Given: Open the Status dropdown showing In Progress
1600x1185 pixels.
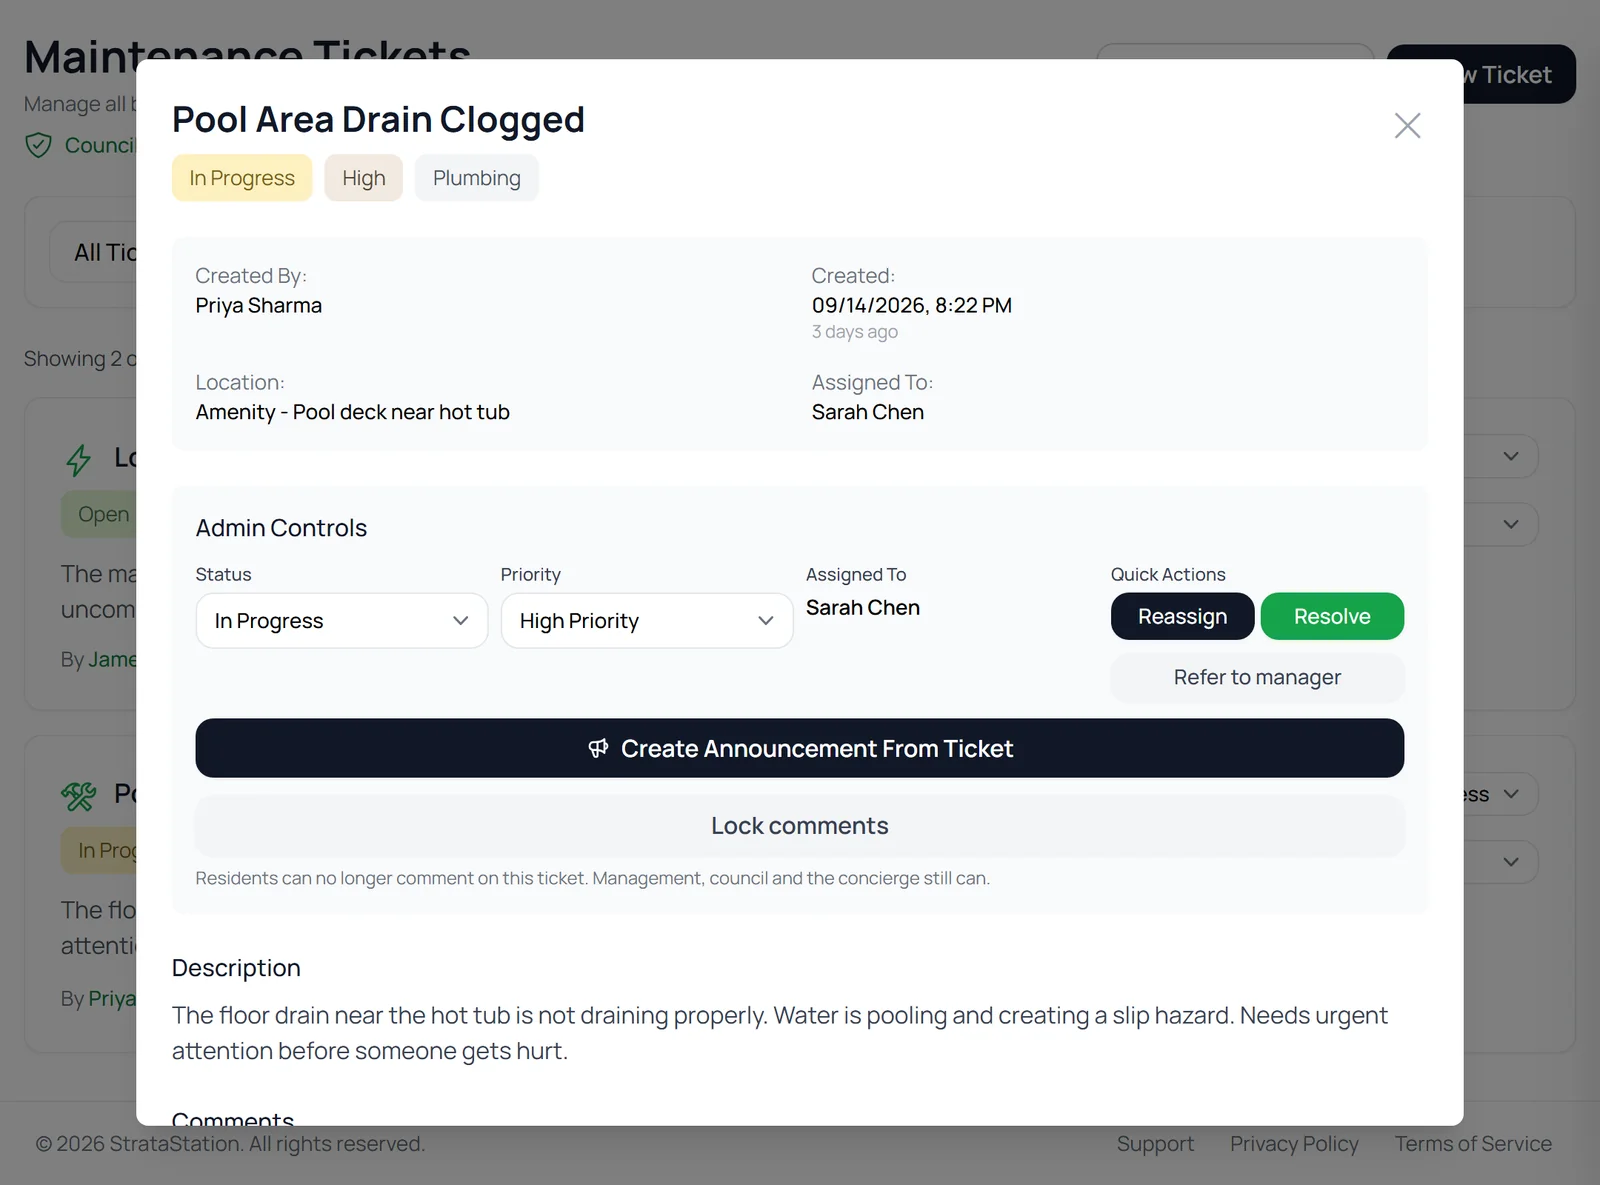Looking at the screenshot, I should [x=342, y=621].
